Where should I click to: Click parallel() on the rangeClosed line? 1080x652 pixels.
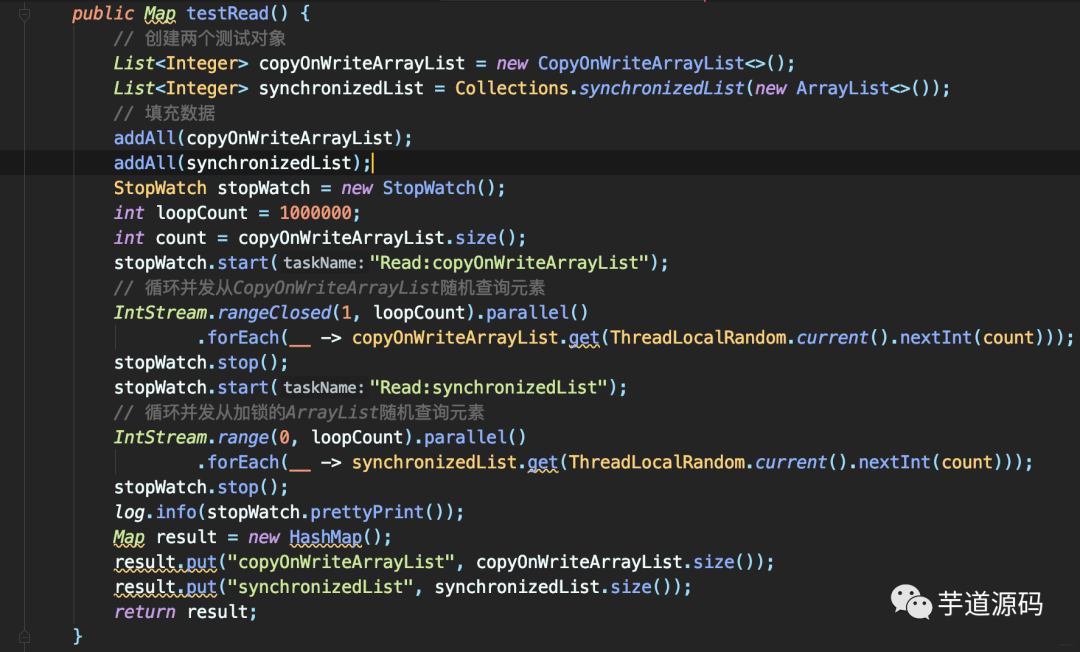pos(537,313)
